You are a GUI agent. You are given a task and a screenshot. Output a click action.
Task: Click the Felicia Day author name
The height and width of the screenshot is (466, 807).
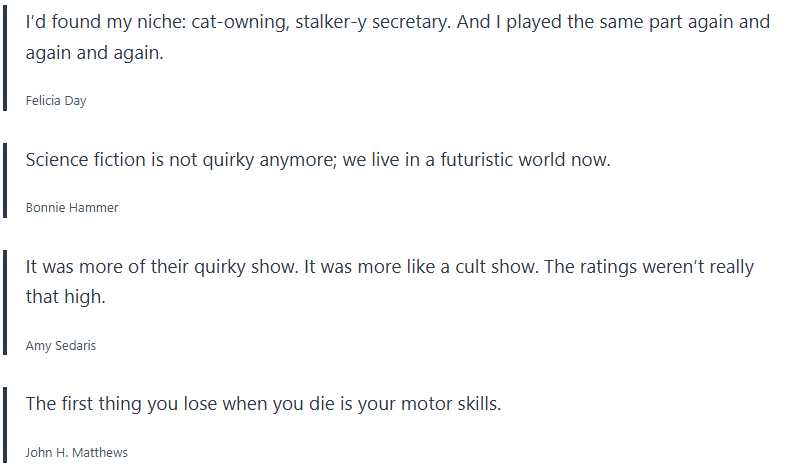coord(56,100)
